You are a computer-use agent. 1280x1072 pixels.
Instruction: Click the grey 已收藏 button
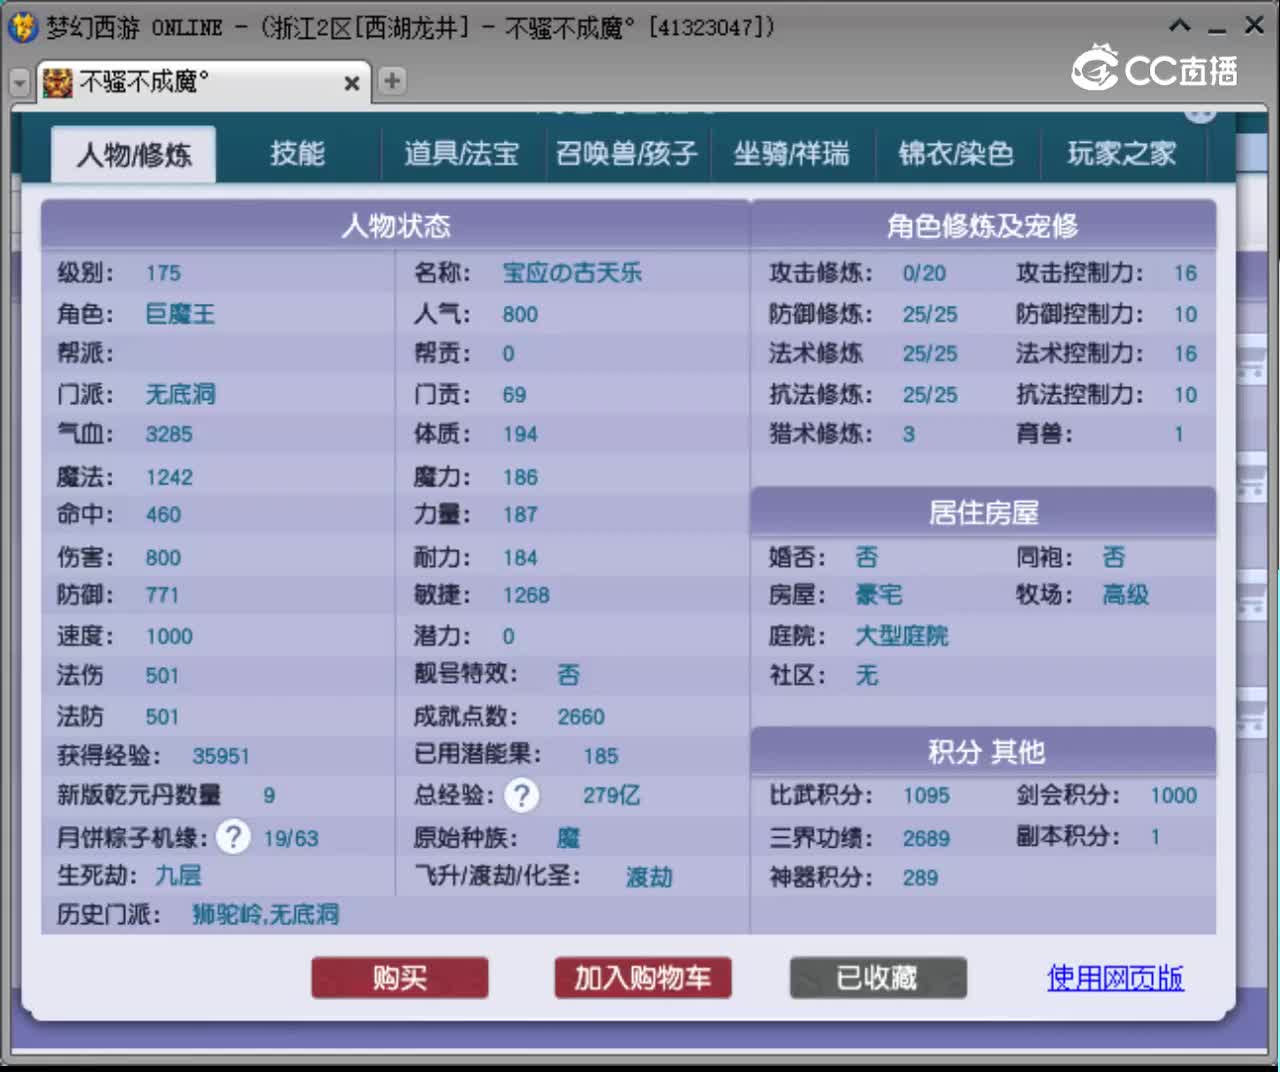tap(878, 978)
